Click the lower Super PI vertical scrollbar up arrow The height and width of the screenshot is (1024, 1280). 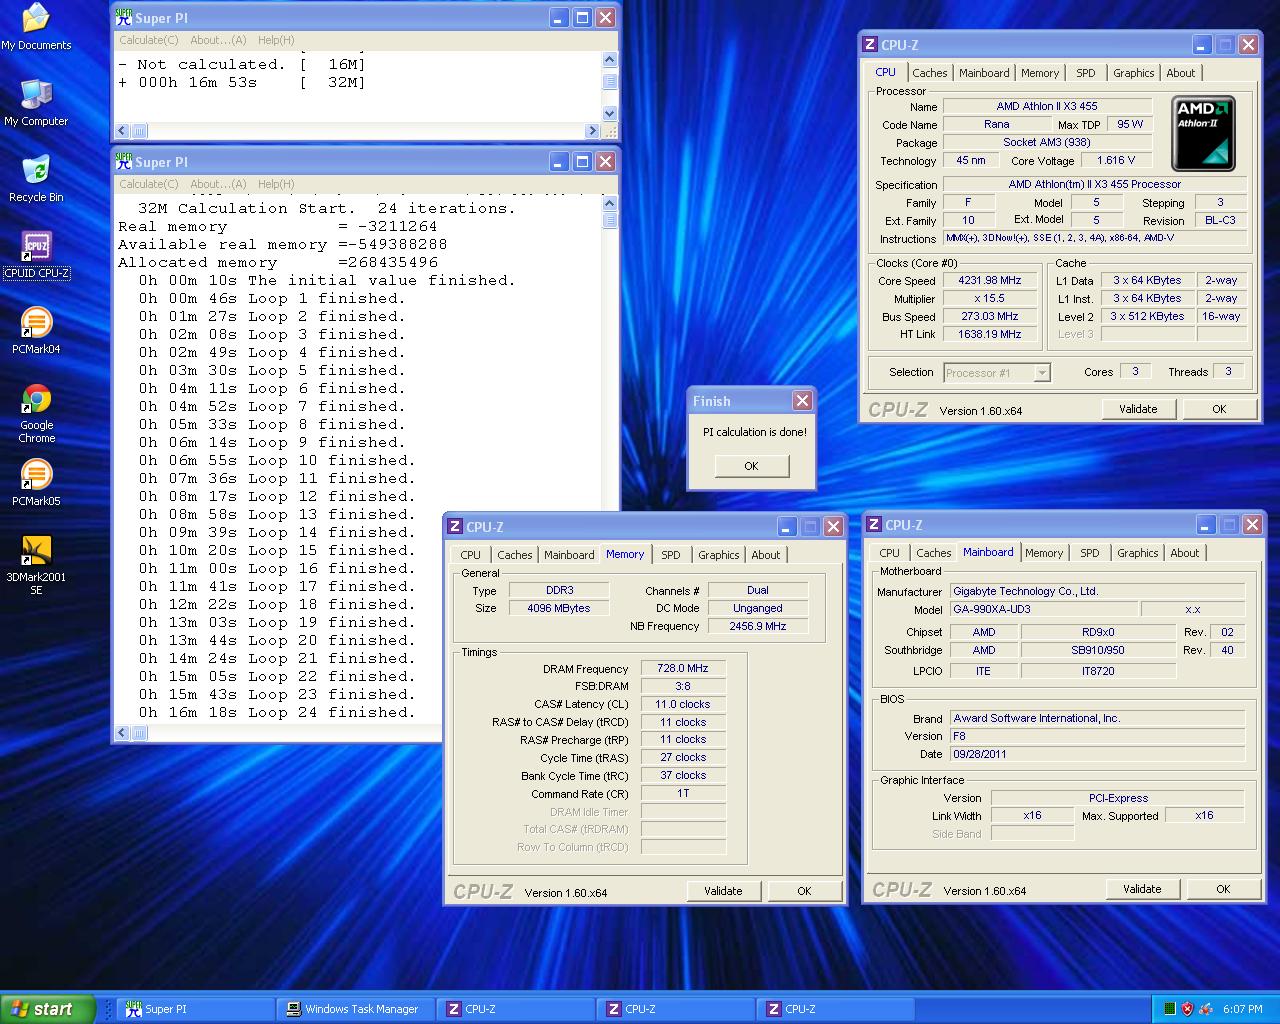pyautogui.click(x=610, y=203)
